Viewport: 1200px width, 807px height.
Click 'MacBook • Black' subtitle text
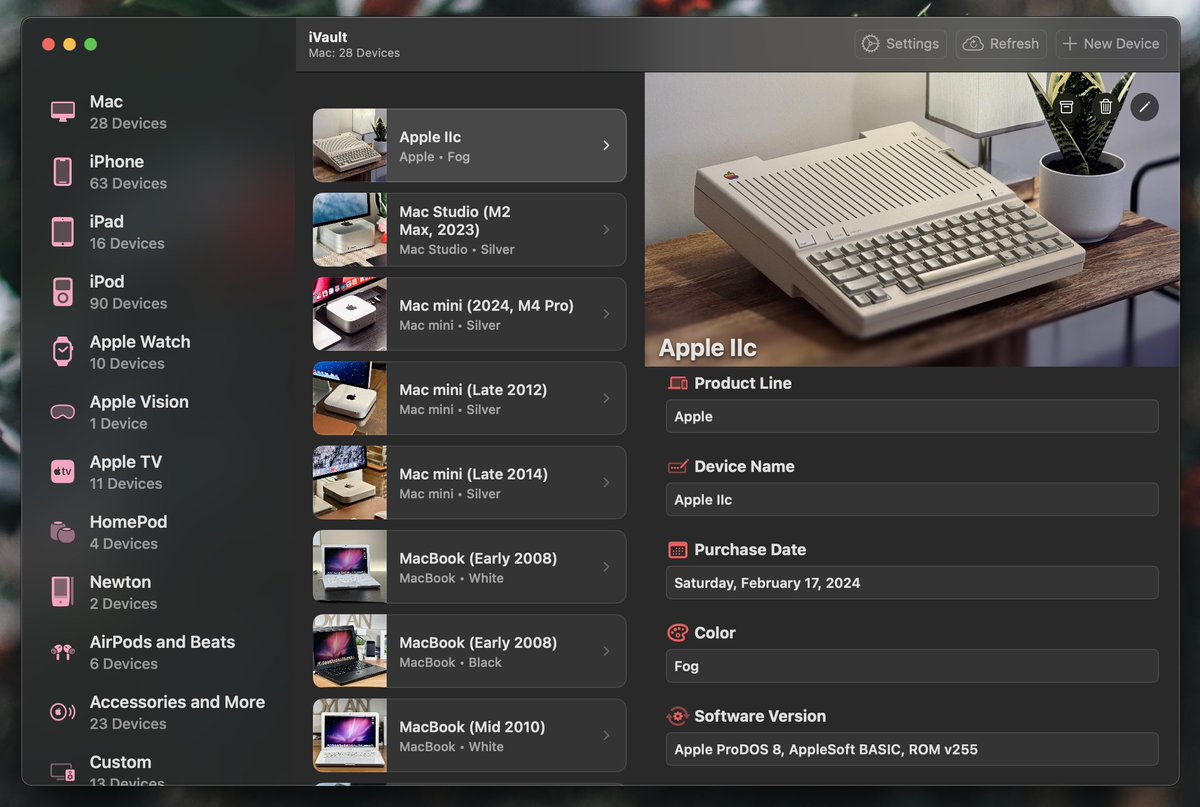point(450,663)
